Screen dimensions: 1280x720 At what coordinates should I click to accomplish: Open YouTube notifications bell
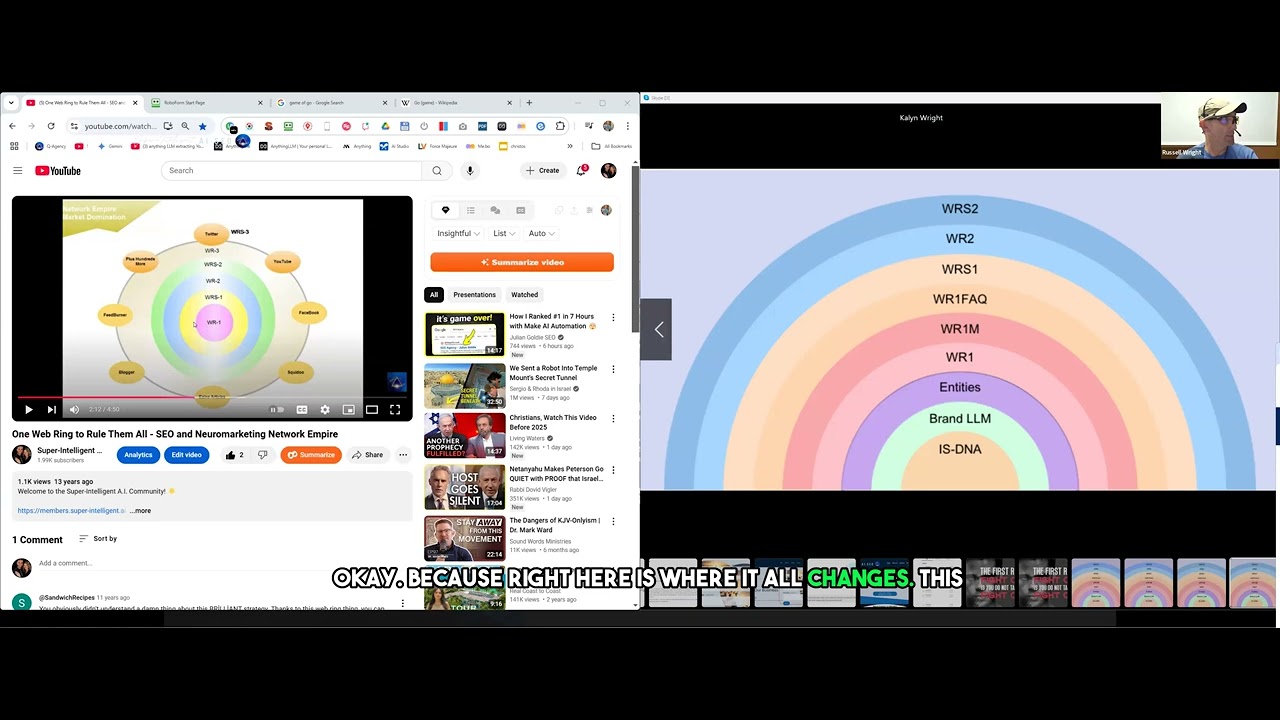[581, 171]
